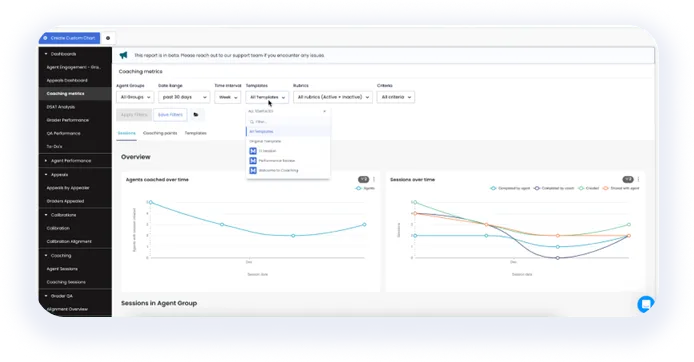694x362 pixels.
Task: Click the collapse arrow in the templates dropdown header
Action: coord(324,112)
